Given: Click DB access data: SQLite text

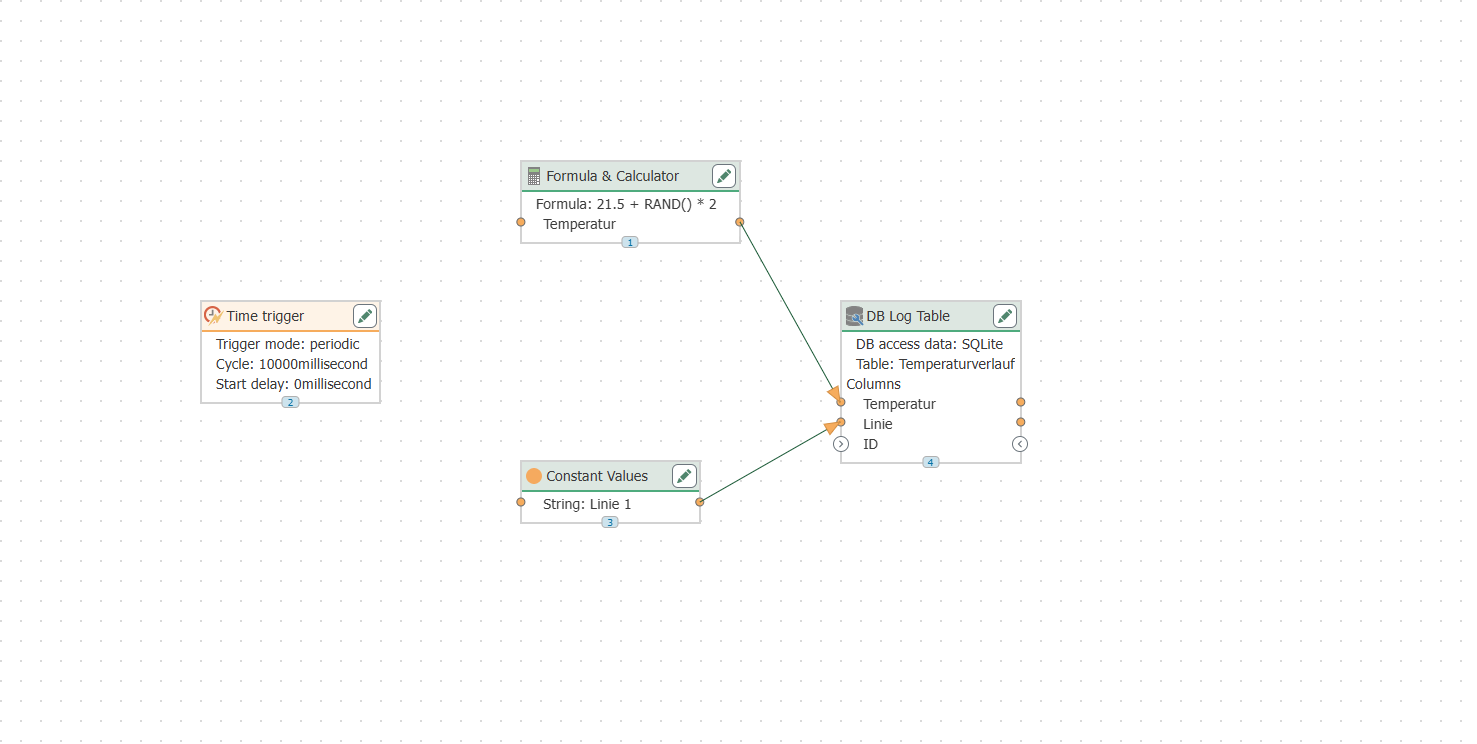Looking at the screenshot, I should [x=929, y=344].
